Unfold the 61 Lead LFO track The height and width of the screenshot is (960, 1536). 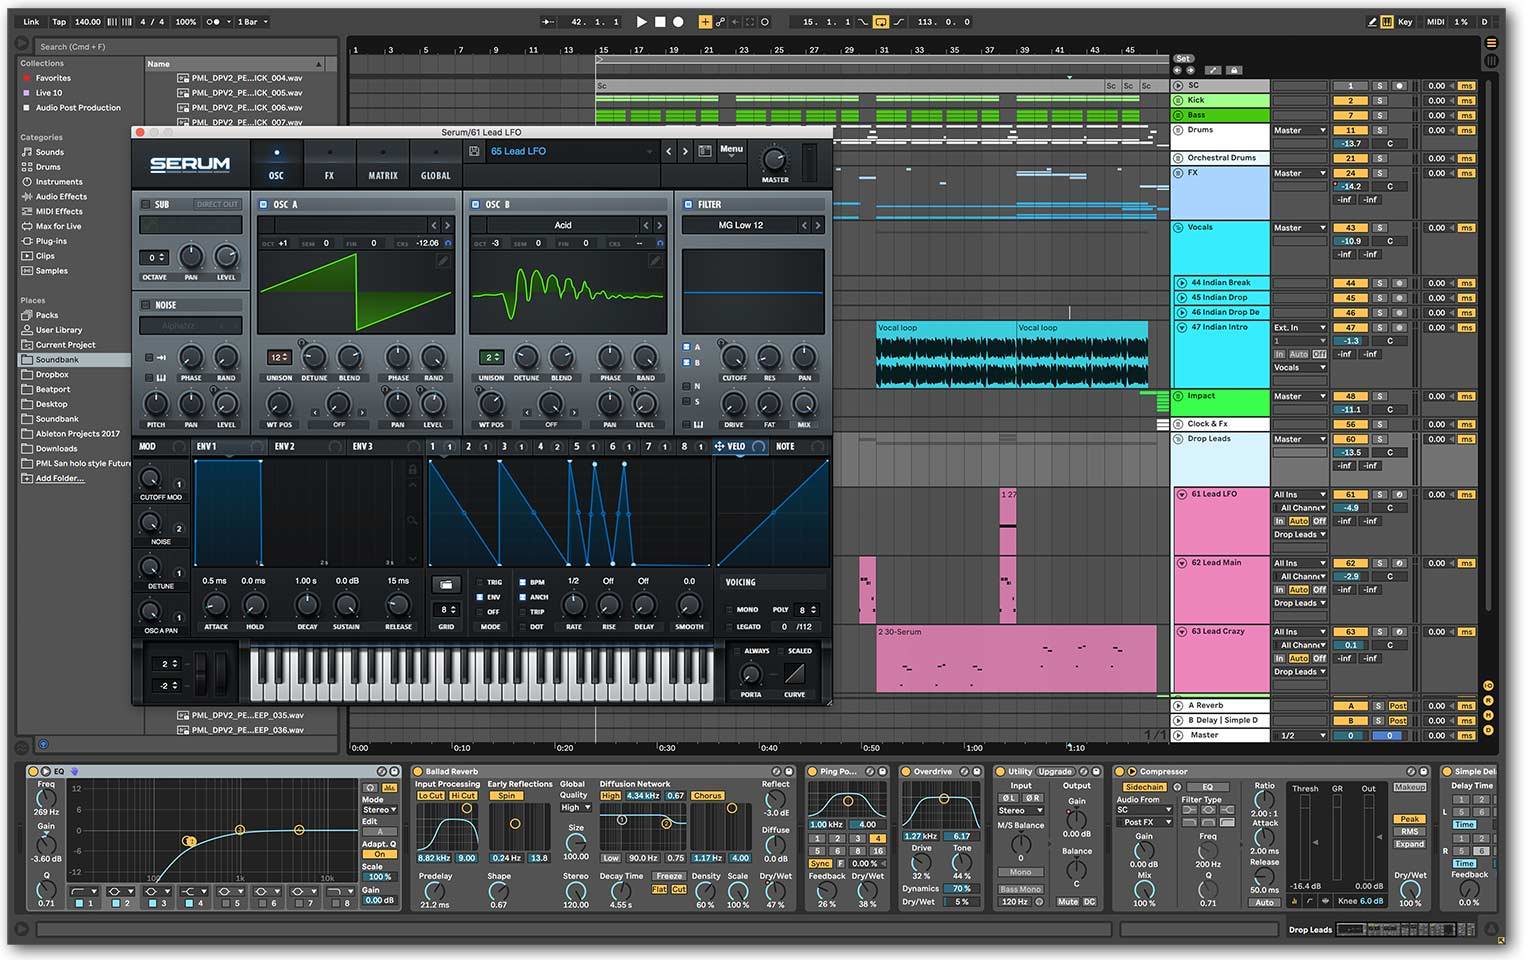point(1181,494)
